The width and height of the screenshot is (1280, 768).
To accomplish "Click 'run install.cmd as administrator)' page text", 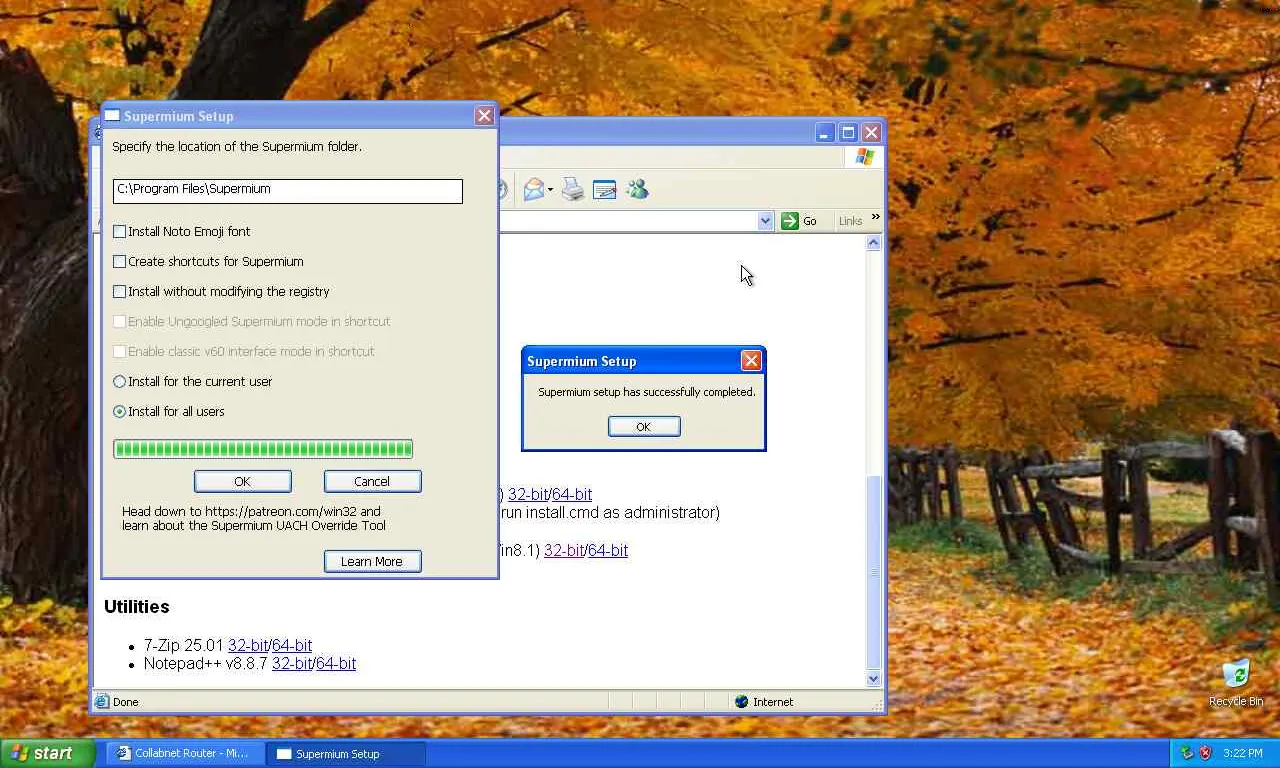I will (609, 512).
